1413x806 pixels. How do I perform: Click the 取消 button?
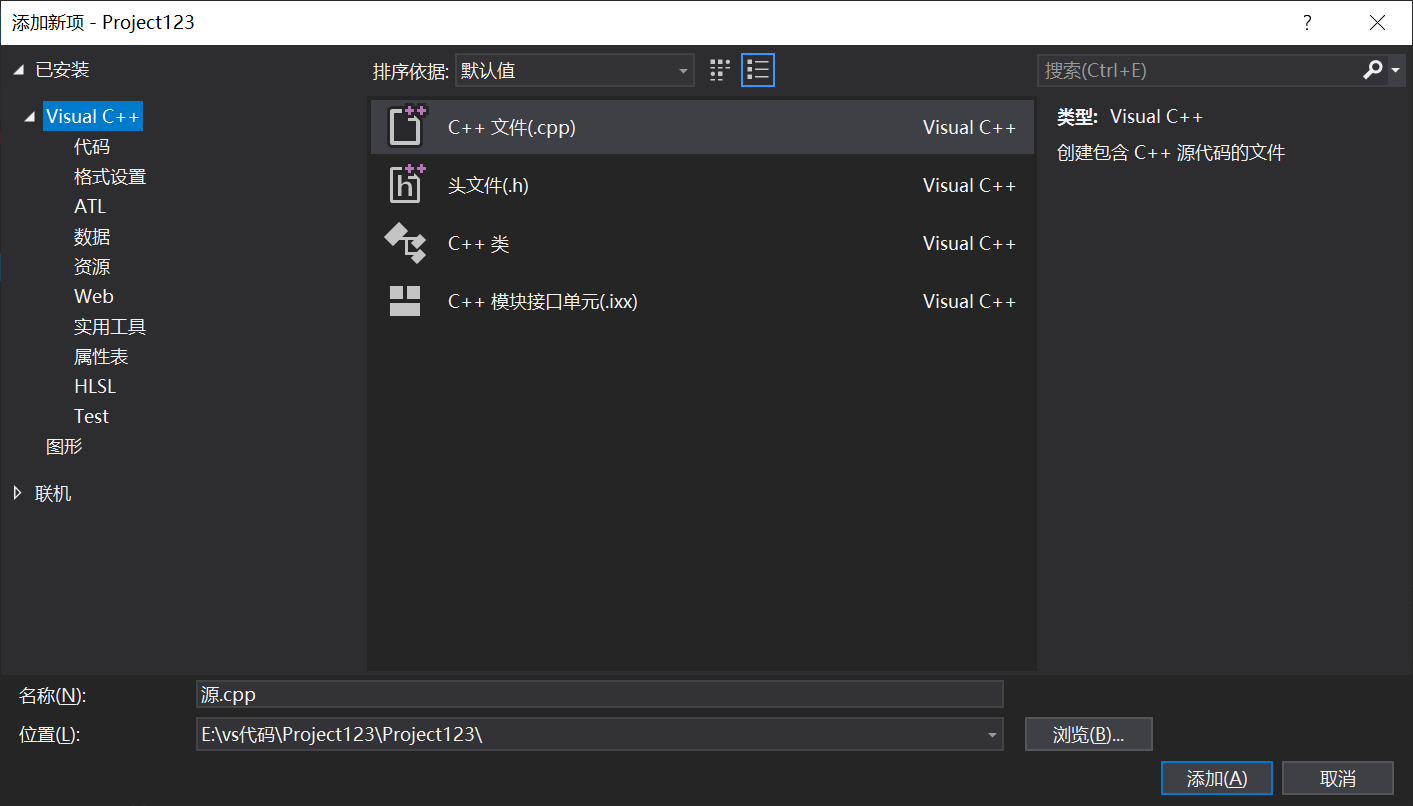pyautogui.click(x=1337, y=777)
